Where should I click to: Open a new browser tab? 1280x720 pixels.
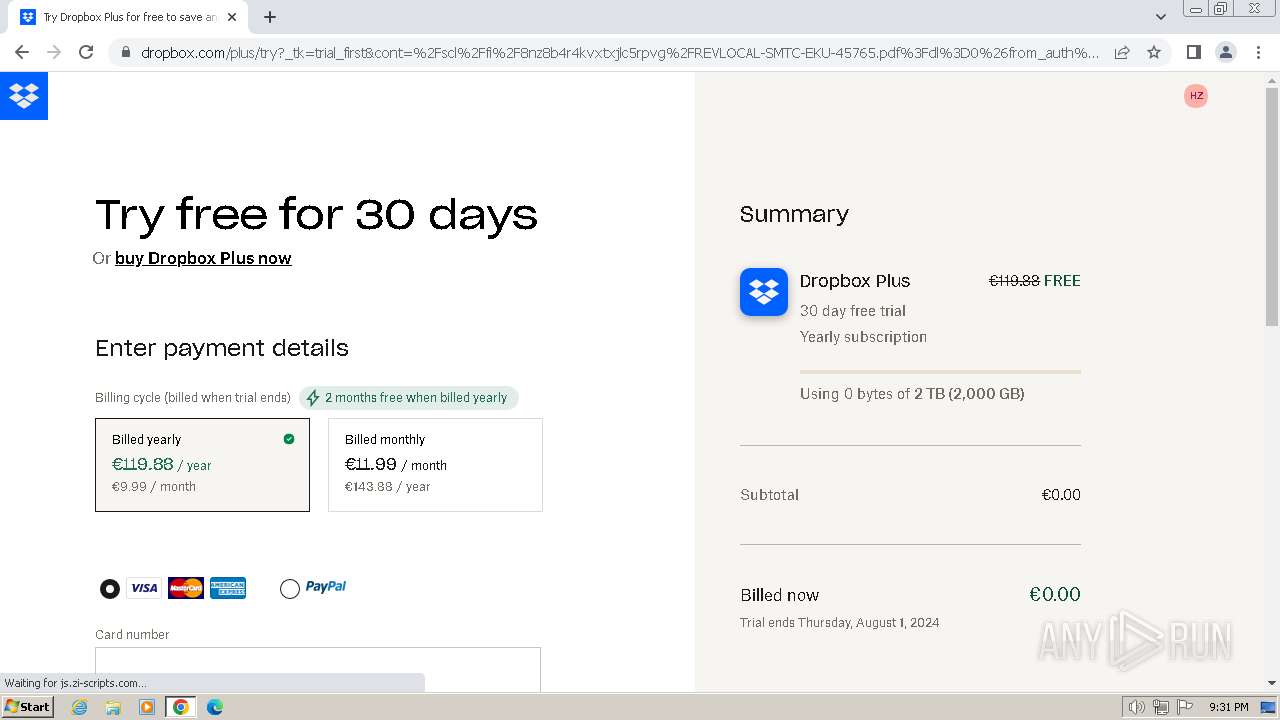tap(270, 17)
